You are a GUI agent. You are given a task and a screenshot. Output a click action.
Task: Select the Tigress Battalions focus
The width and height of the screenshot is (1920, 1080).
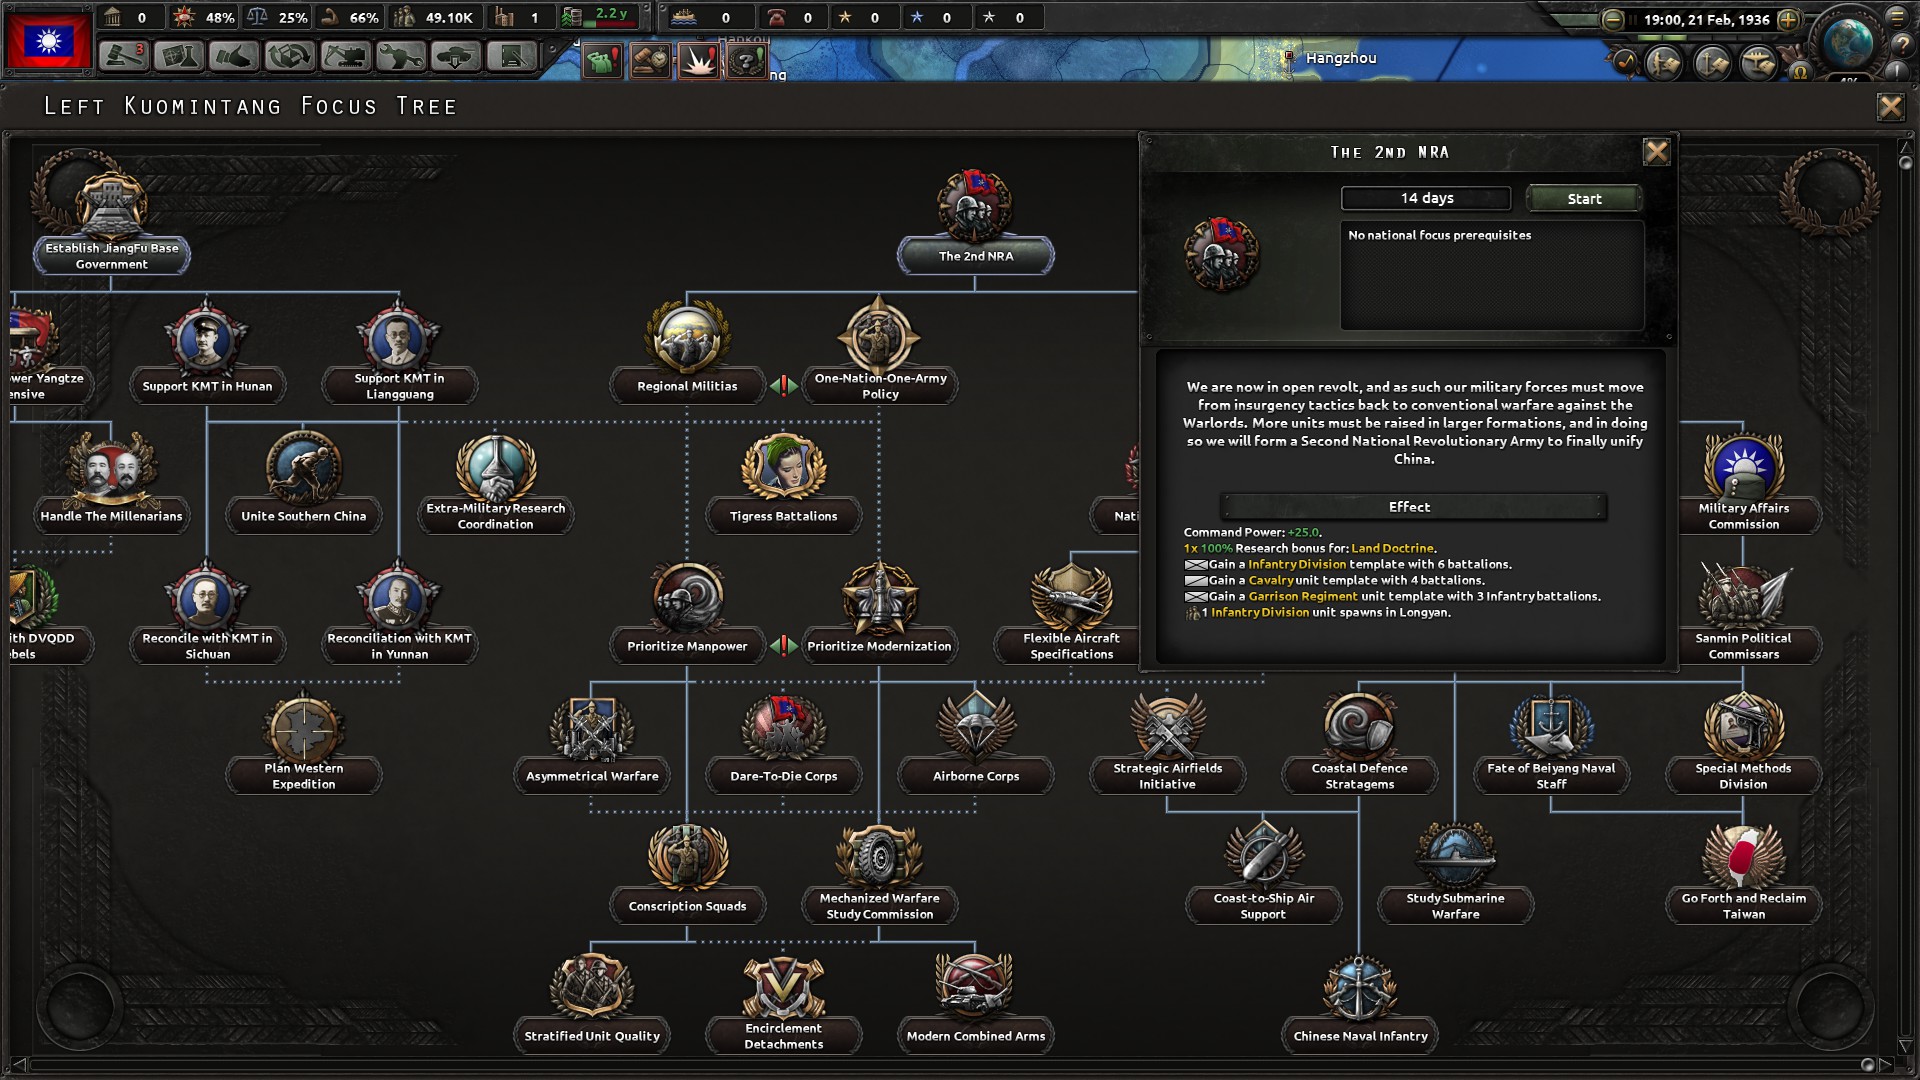pos(783,482)
